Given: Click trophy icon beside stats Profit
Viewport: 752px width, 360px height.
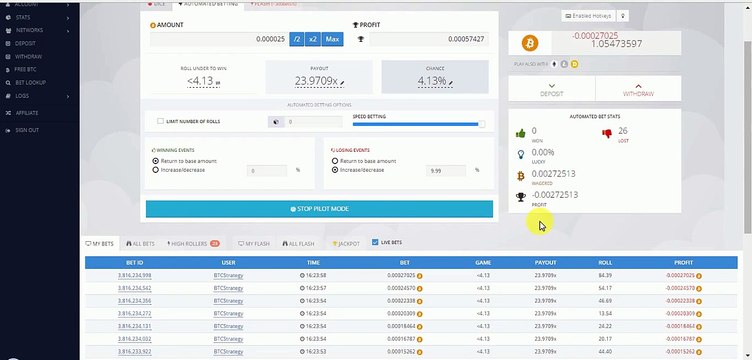Looking at the screenshot, I should (x=521, y=197).
